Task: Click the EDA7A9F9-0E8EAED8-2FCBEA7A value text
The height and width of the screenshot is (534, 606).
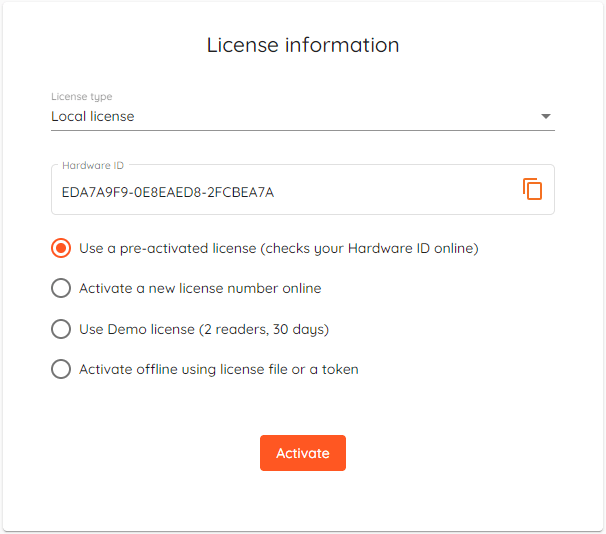Action: point(168,192)
